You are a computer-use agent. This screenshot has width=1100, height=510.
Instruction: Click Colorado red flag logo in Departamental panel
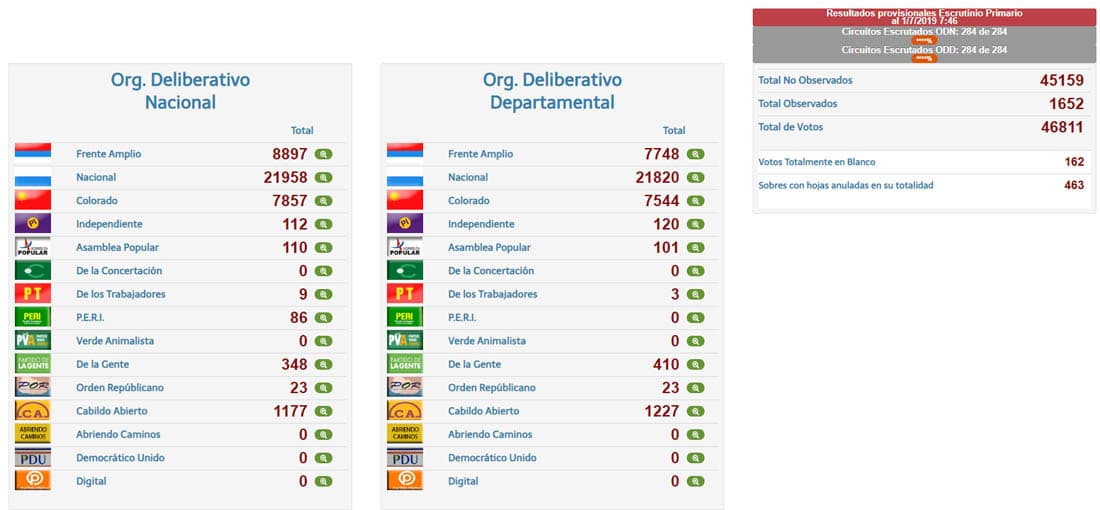[405, 200]
